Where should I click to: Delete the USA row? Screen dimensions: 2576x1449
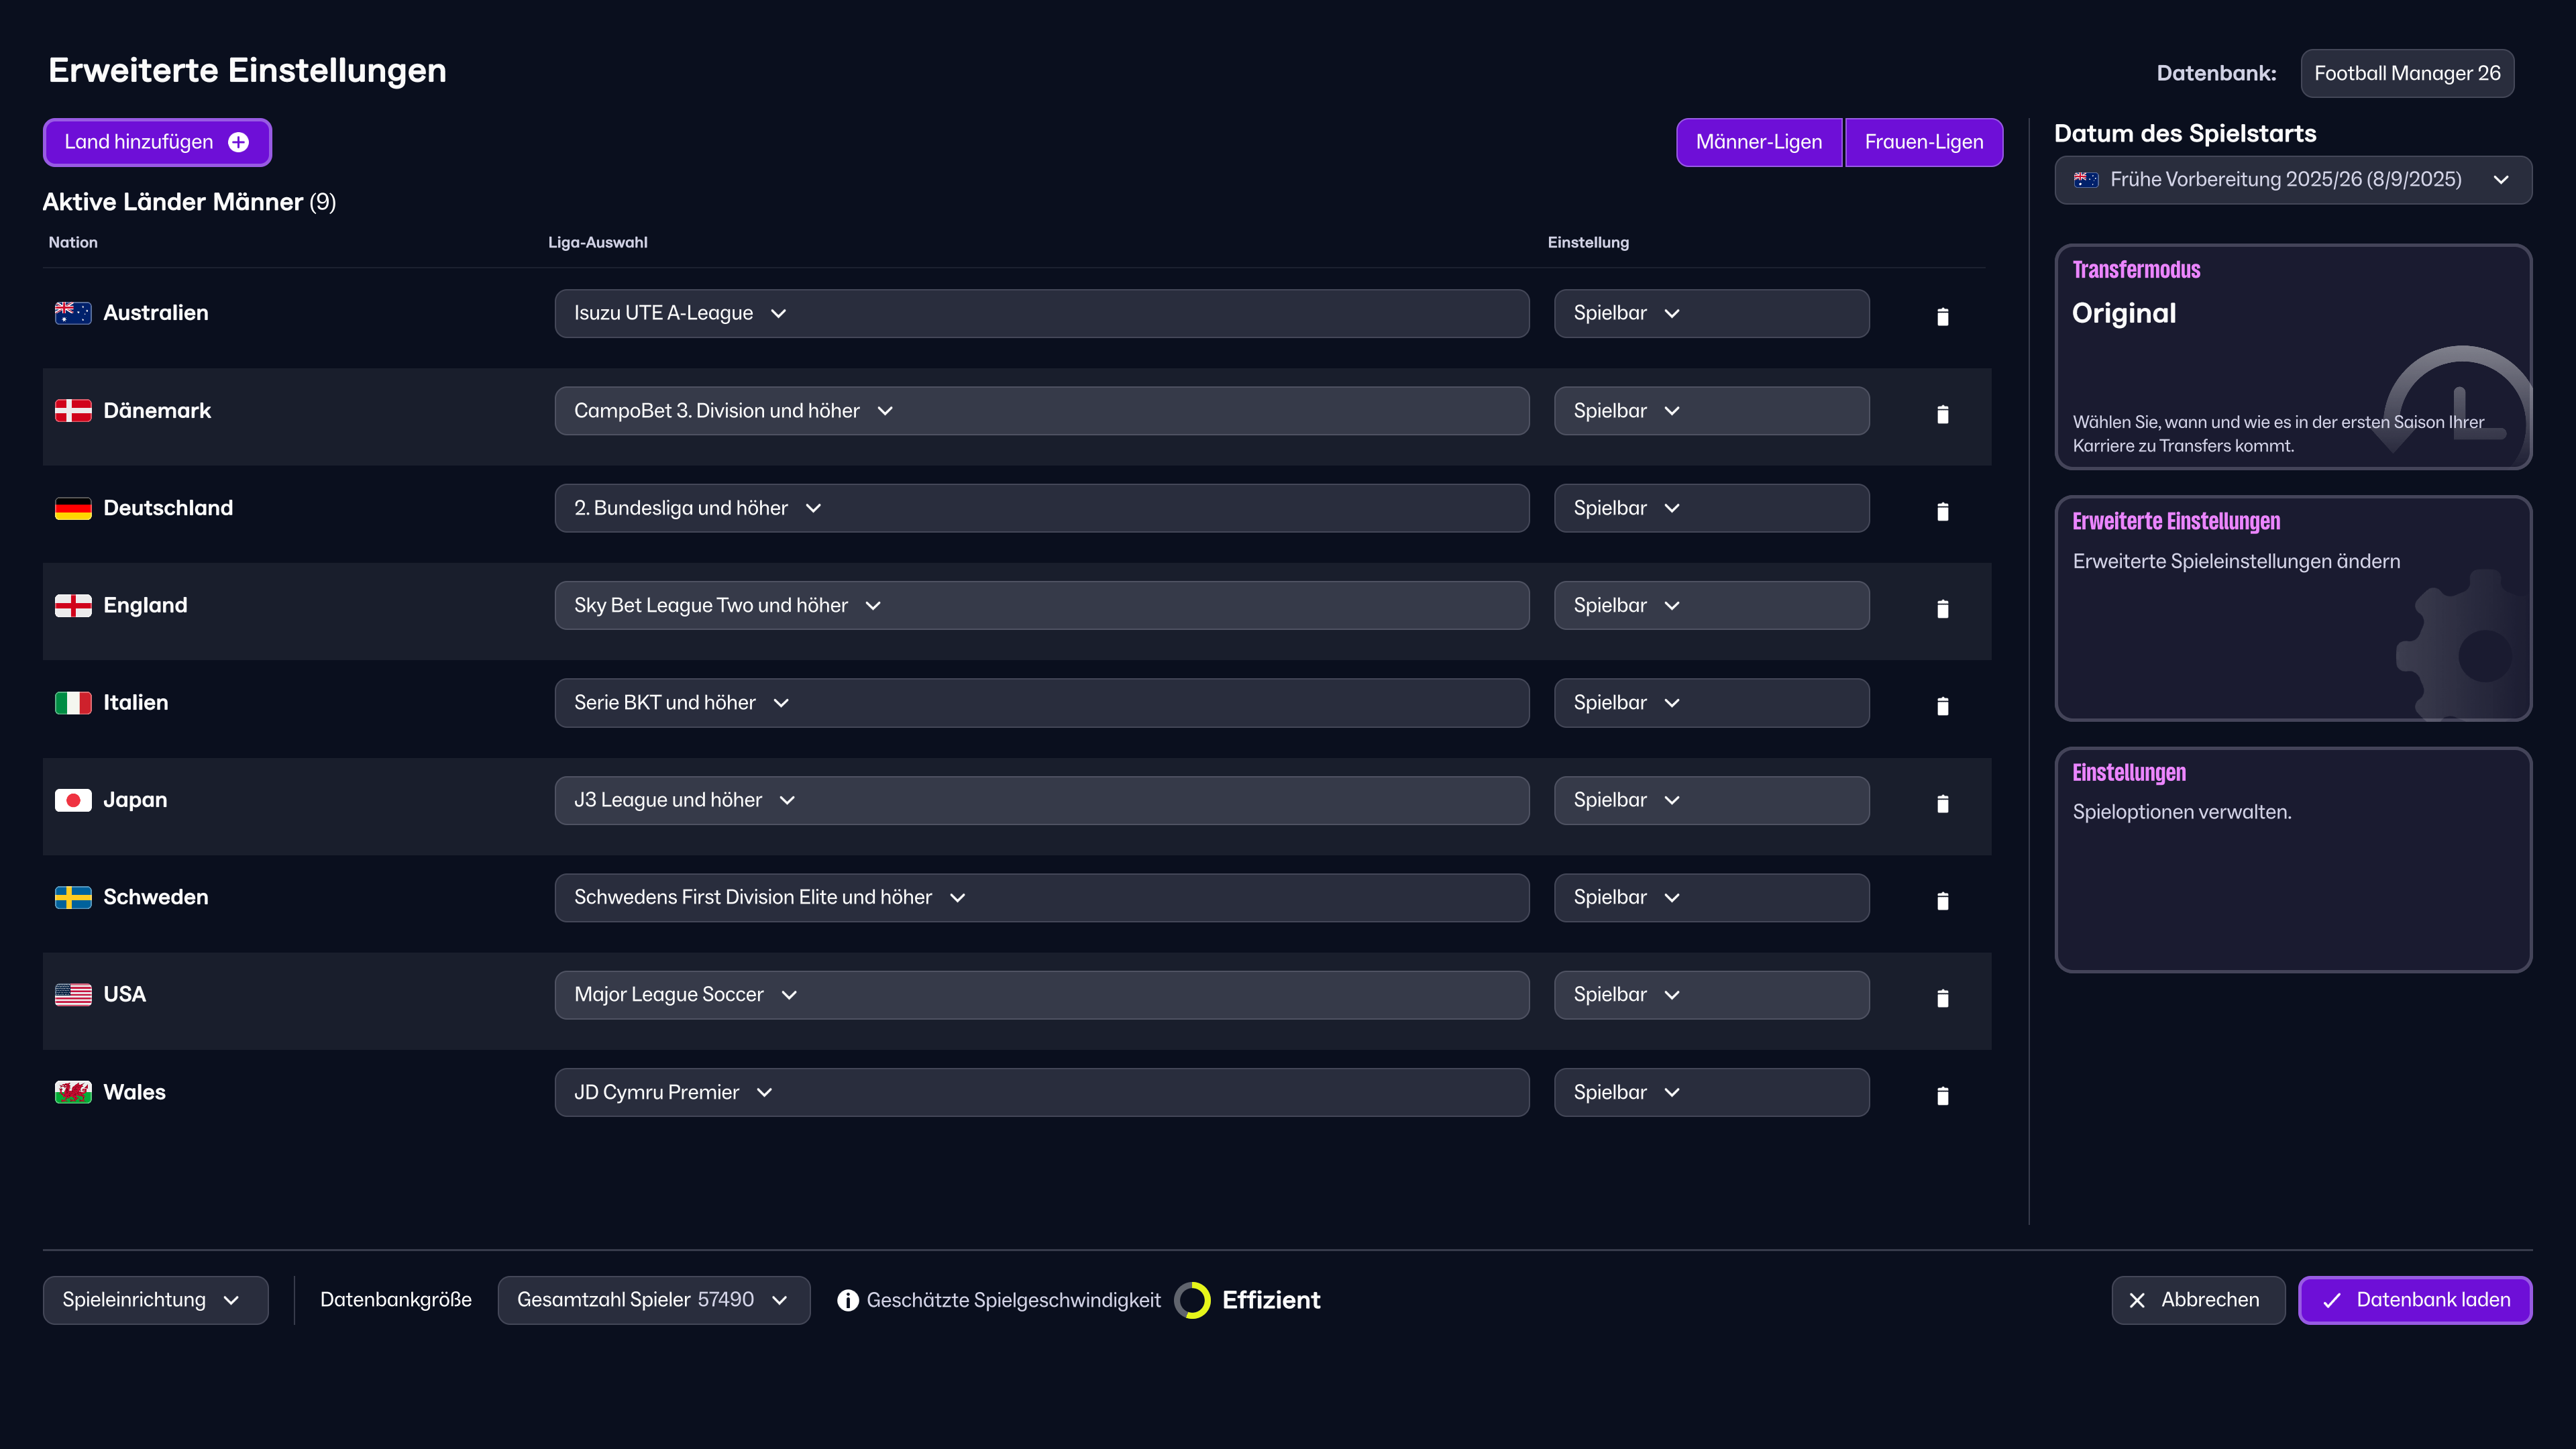1943,998
